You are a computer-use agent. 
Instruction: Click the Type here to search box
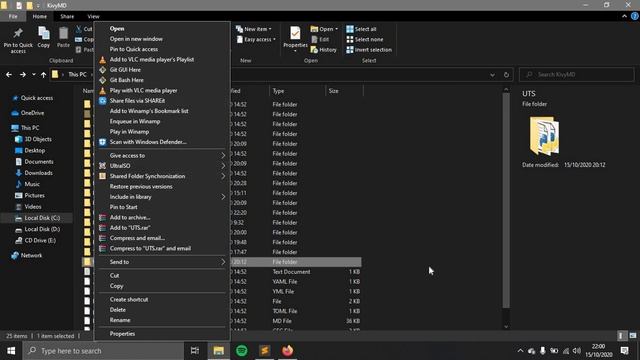click(103, 351)
